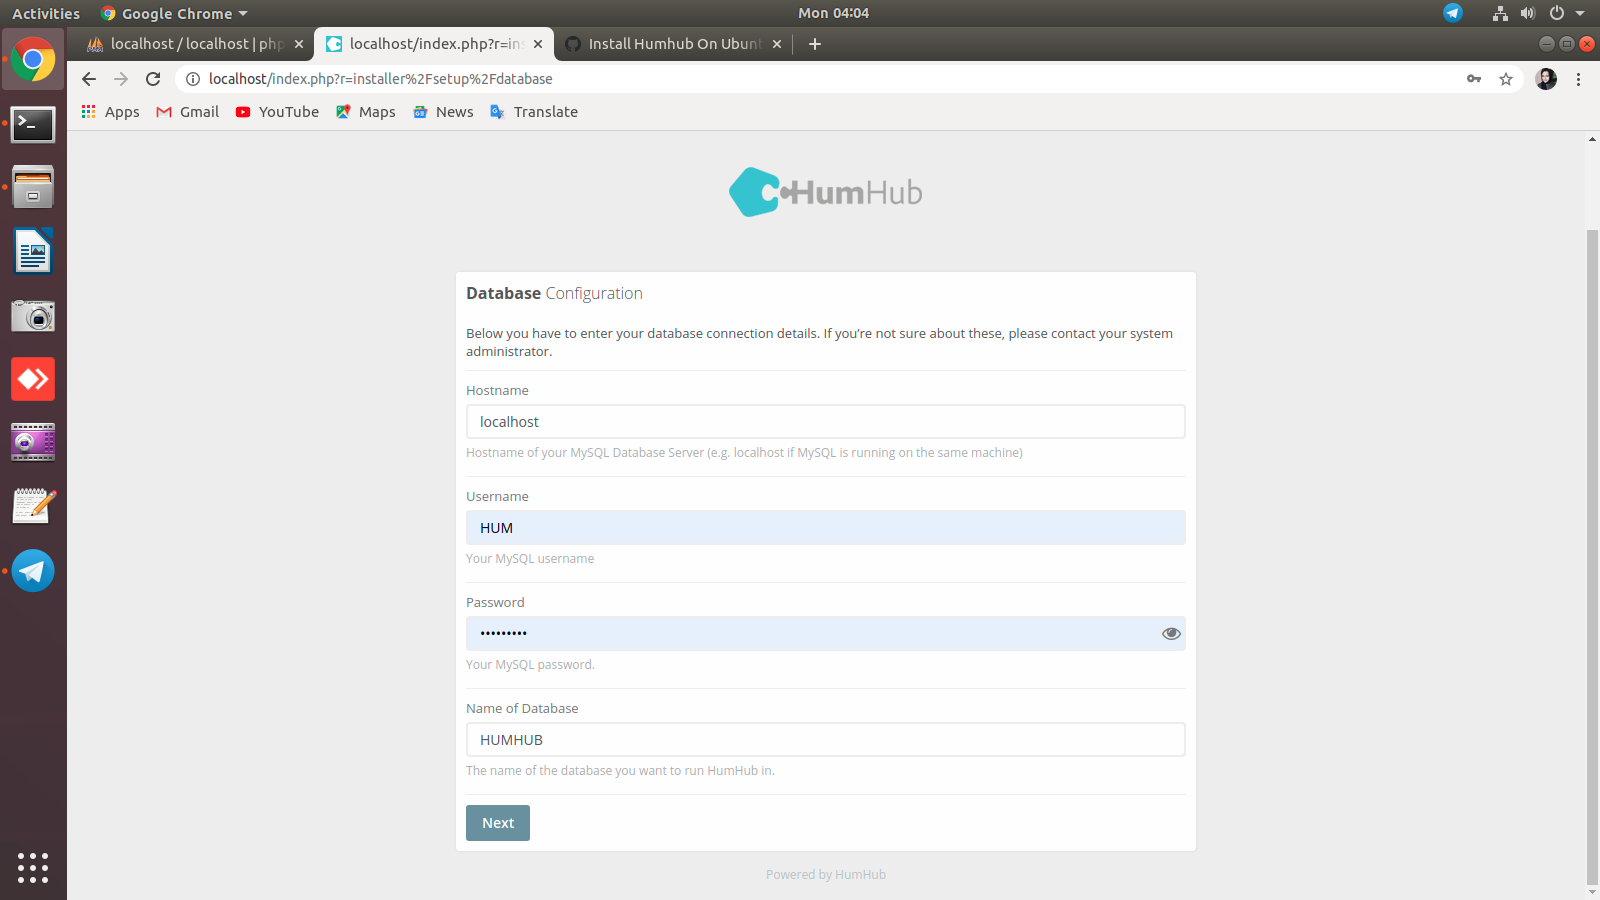Click into the Hostname field
This screenshot has width=1600, height=900.
[826, 422]
